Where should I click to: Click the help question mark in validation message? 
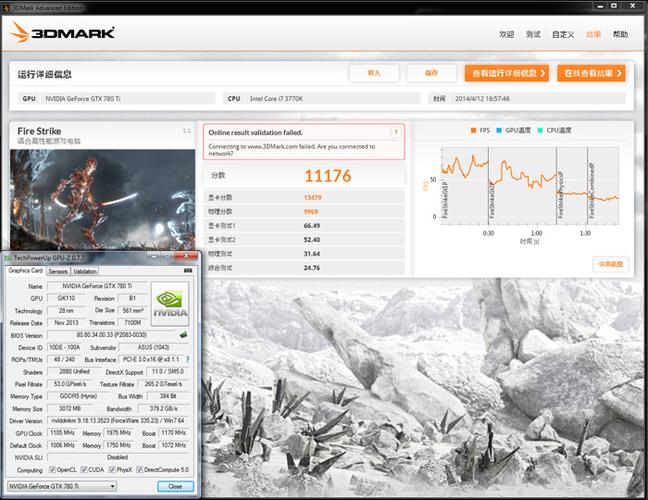[395, 132]
